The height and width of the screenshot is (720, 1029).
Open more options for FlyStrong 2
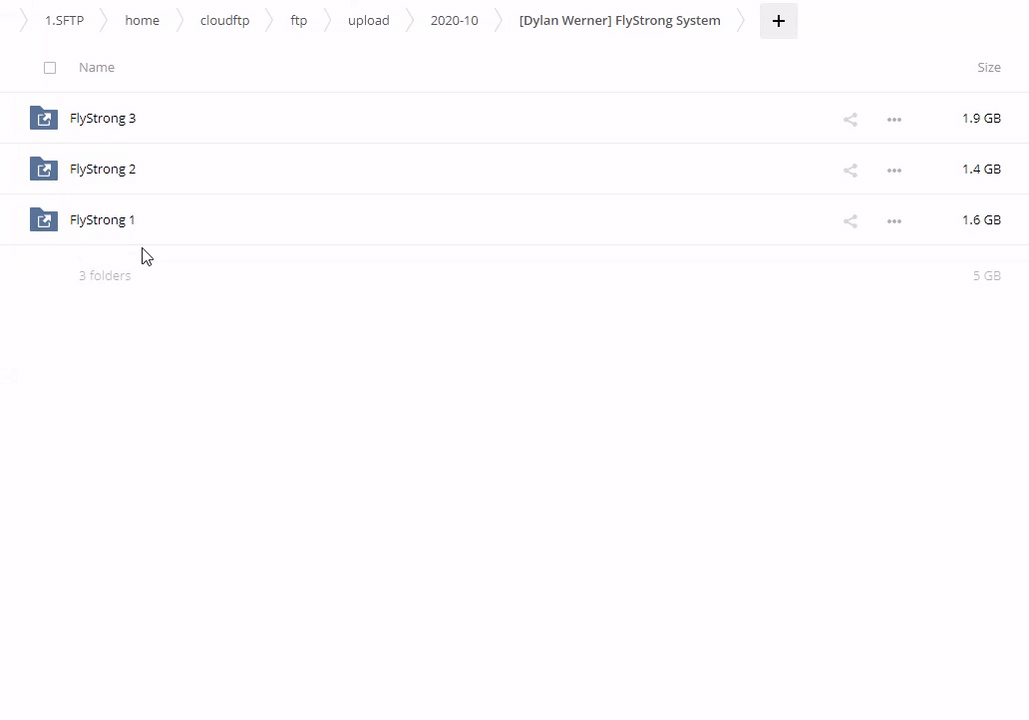point(894,170)
